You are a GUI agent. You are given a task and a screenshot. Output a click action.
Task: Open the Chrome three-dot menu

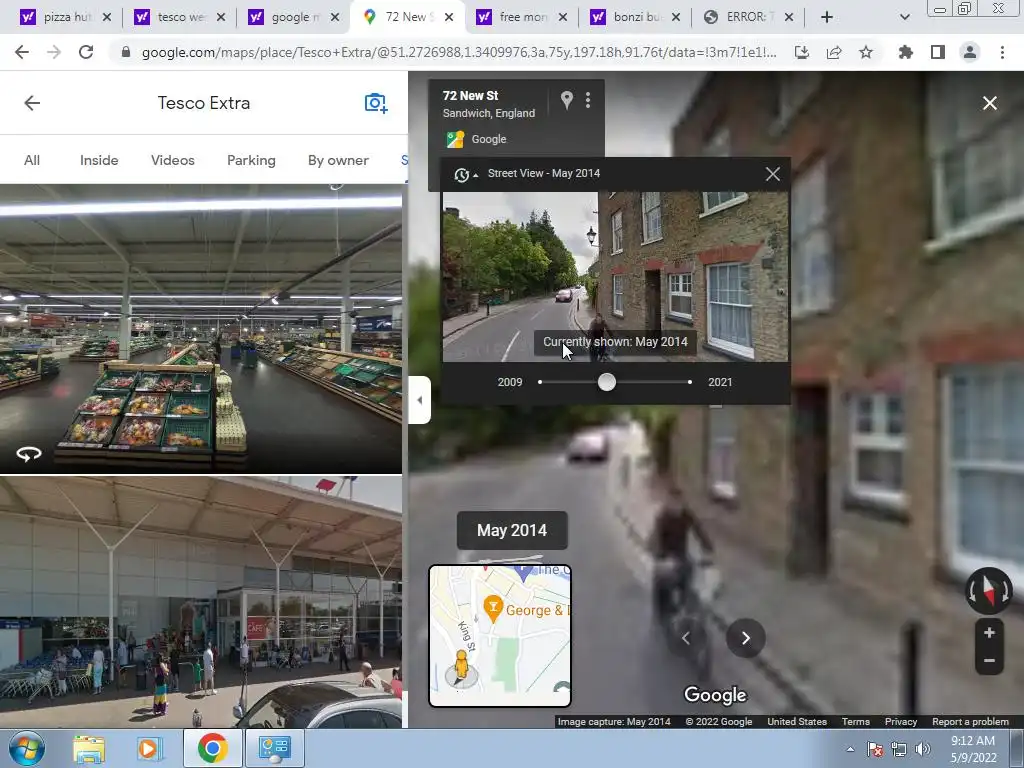click(x=1002, y=52)
